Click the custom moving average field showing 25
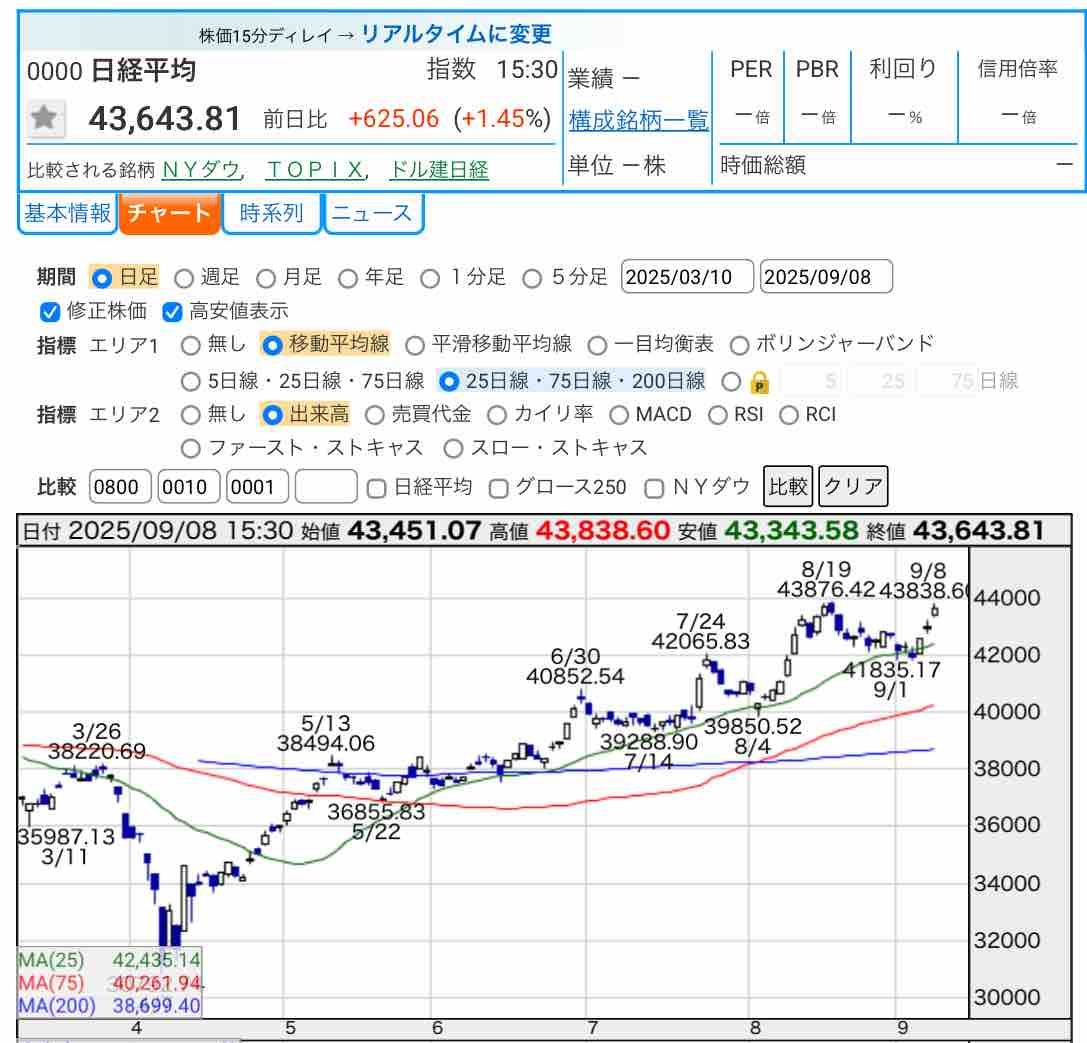 pyautogui.click(x=879, y=381)
